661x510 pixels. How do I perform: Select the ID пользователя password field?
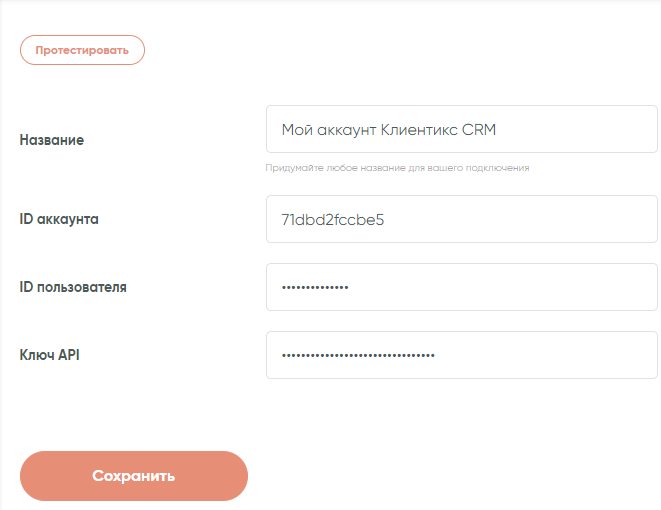point(460,287)
